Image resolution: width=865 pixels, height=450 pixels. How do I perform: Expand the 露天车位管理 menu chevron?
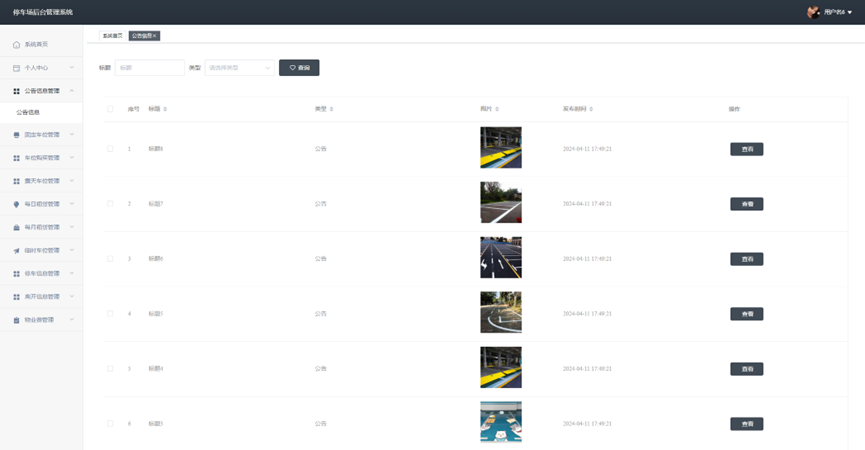[x=72, y=181]
